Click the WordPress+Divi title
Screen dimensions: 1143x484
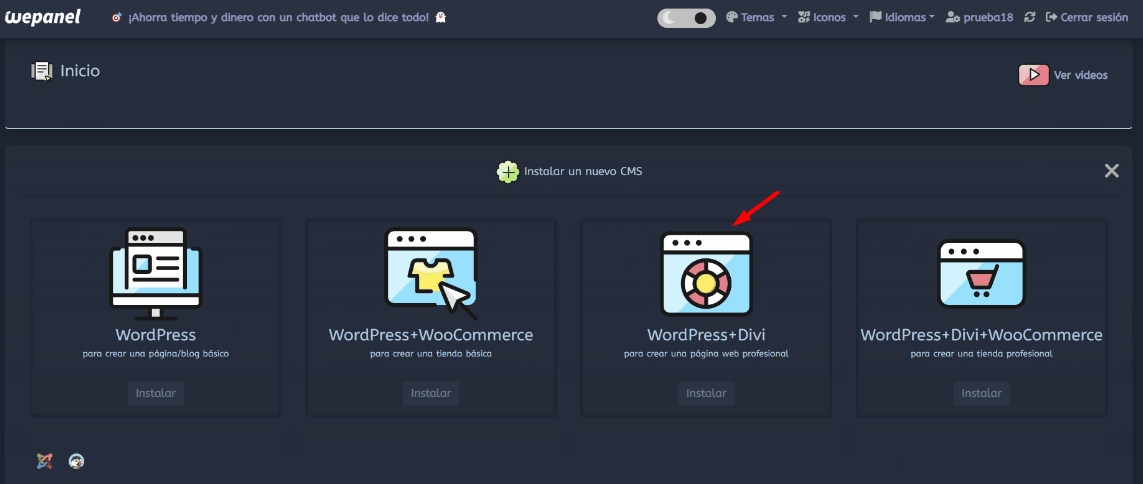(706, 335)
